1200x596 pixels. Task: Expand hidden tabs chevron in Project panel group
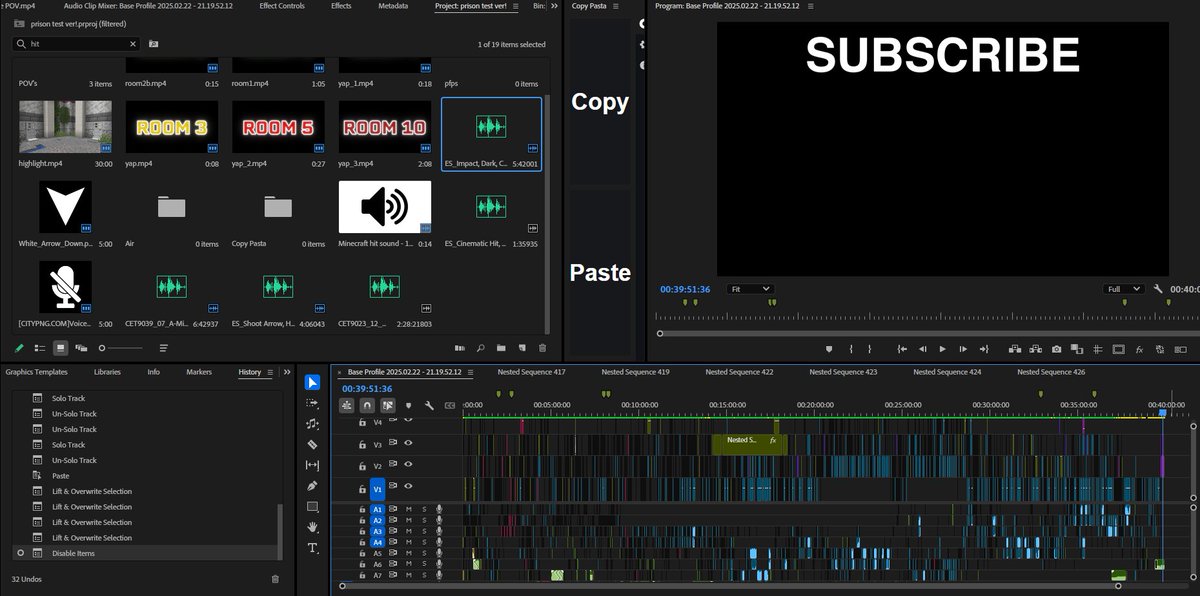point(555,6)
